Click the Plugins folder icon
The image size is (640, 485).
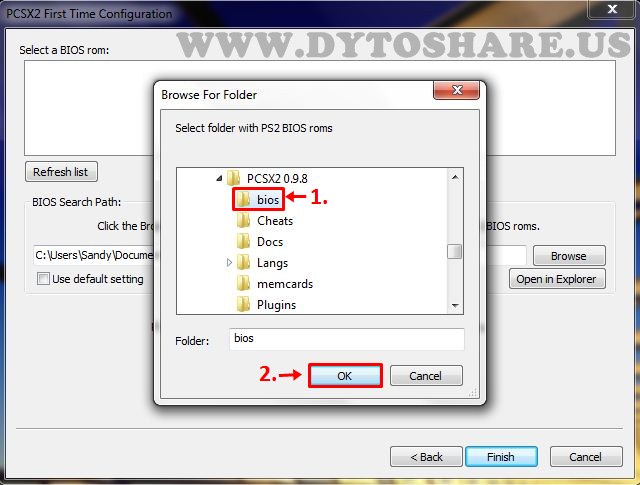244,305
